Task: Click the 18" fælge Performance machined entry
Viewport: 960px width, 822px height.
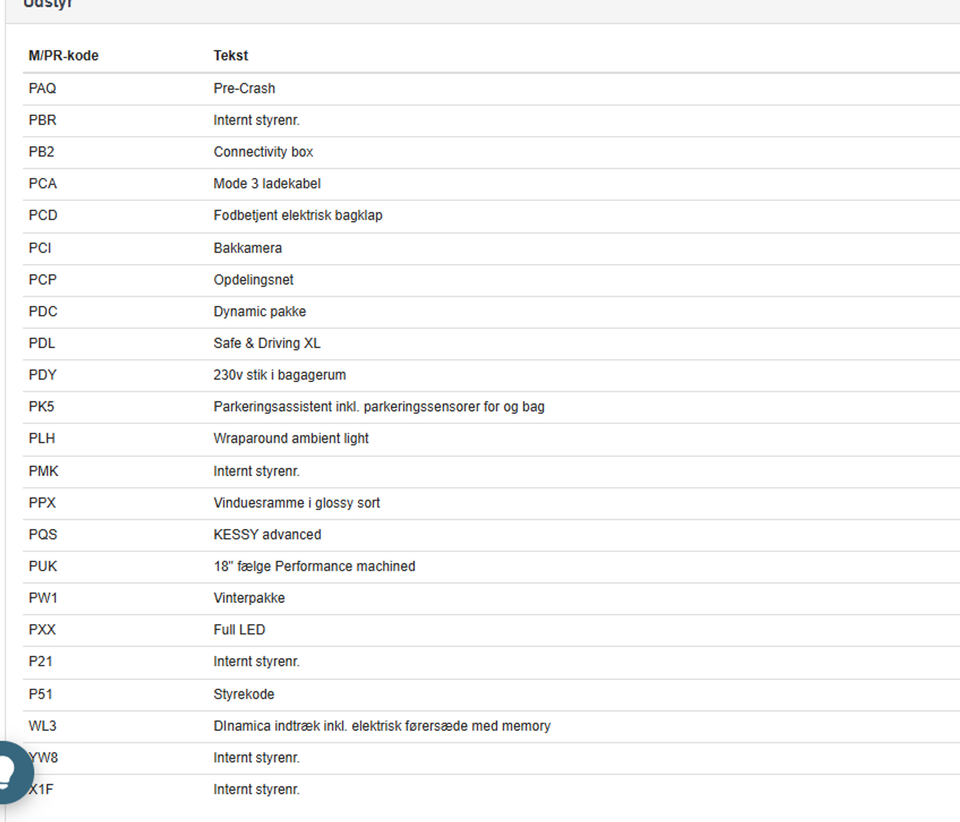Action: pyautogui.click(x=314, y=566)
